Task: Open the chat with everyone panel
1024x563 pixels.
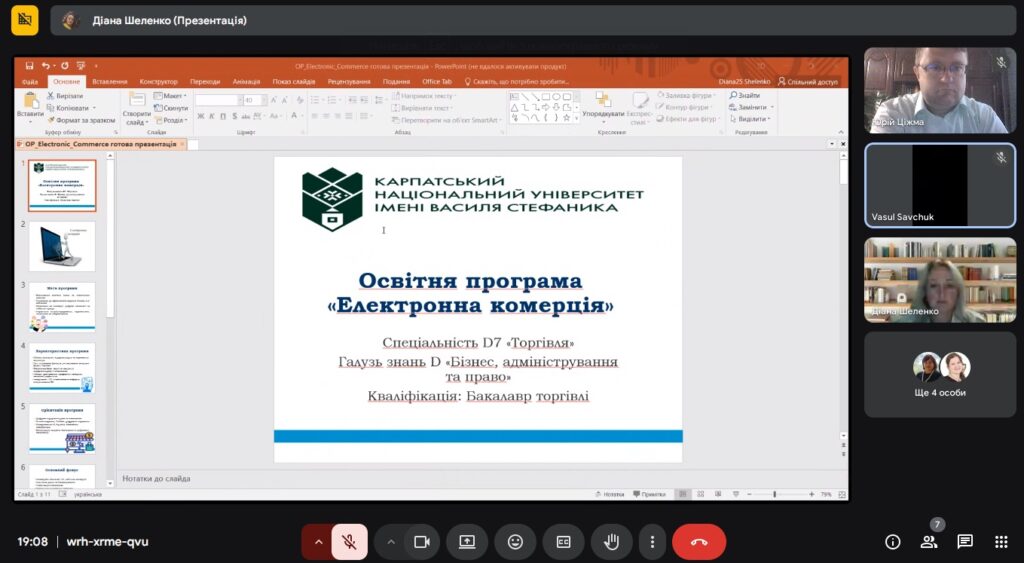Action: pyautogui.click(x=965, y=542)
